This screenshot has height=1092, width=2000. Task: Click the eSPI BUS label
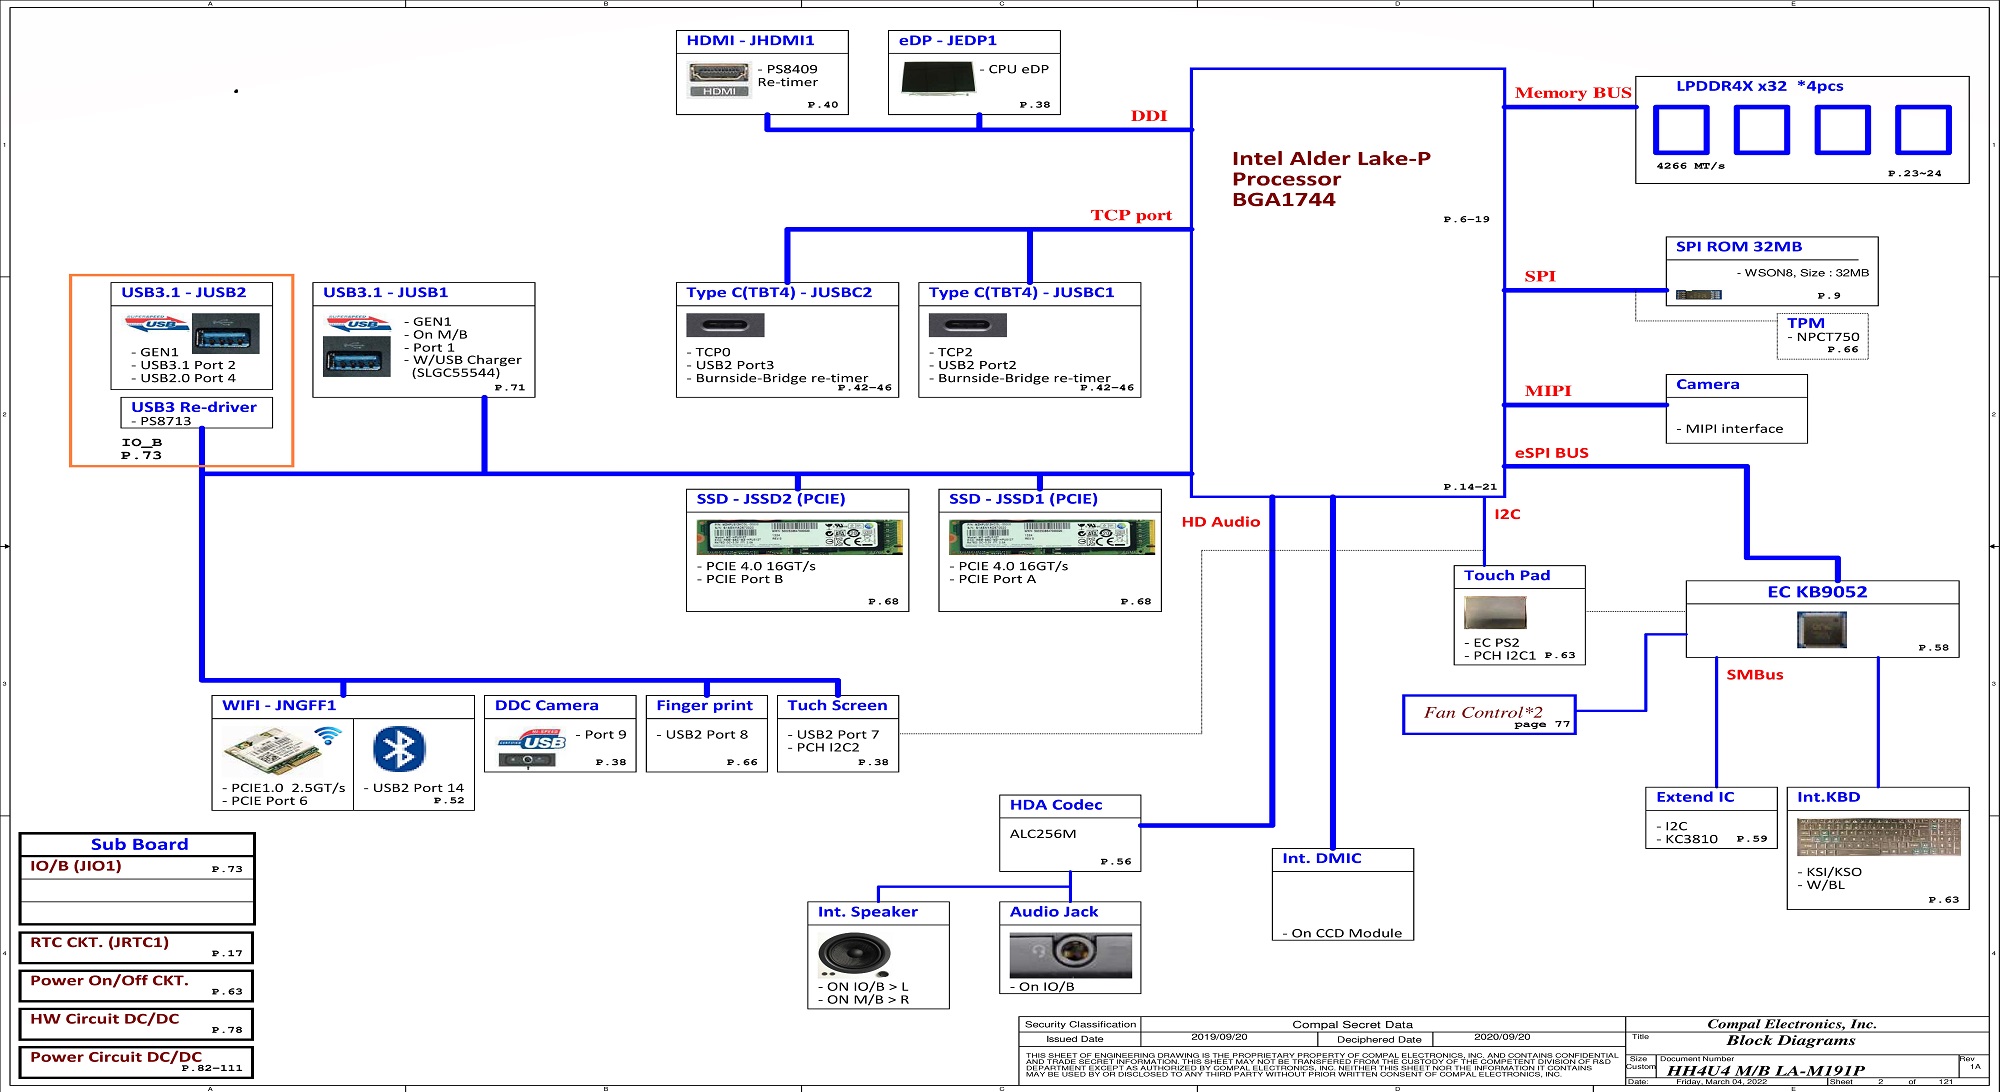click(x=1551, y=453)
